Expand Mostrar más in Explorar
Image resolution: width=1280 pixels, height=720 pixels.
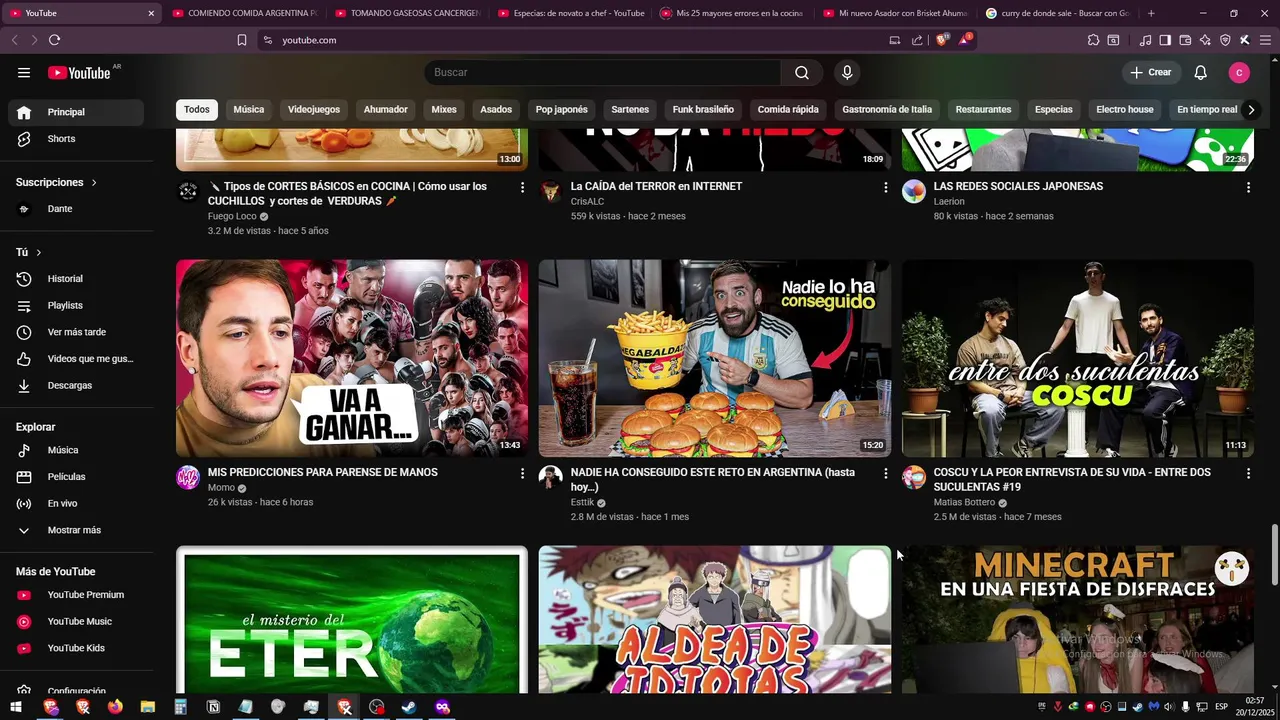point(76,530)
